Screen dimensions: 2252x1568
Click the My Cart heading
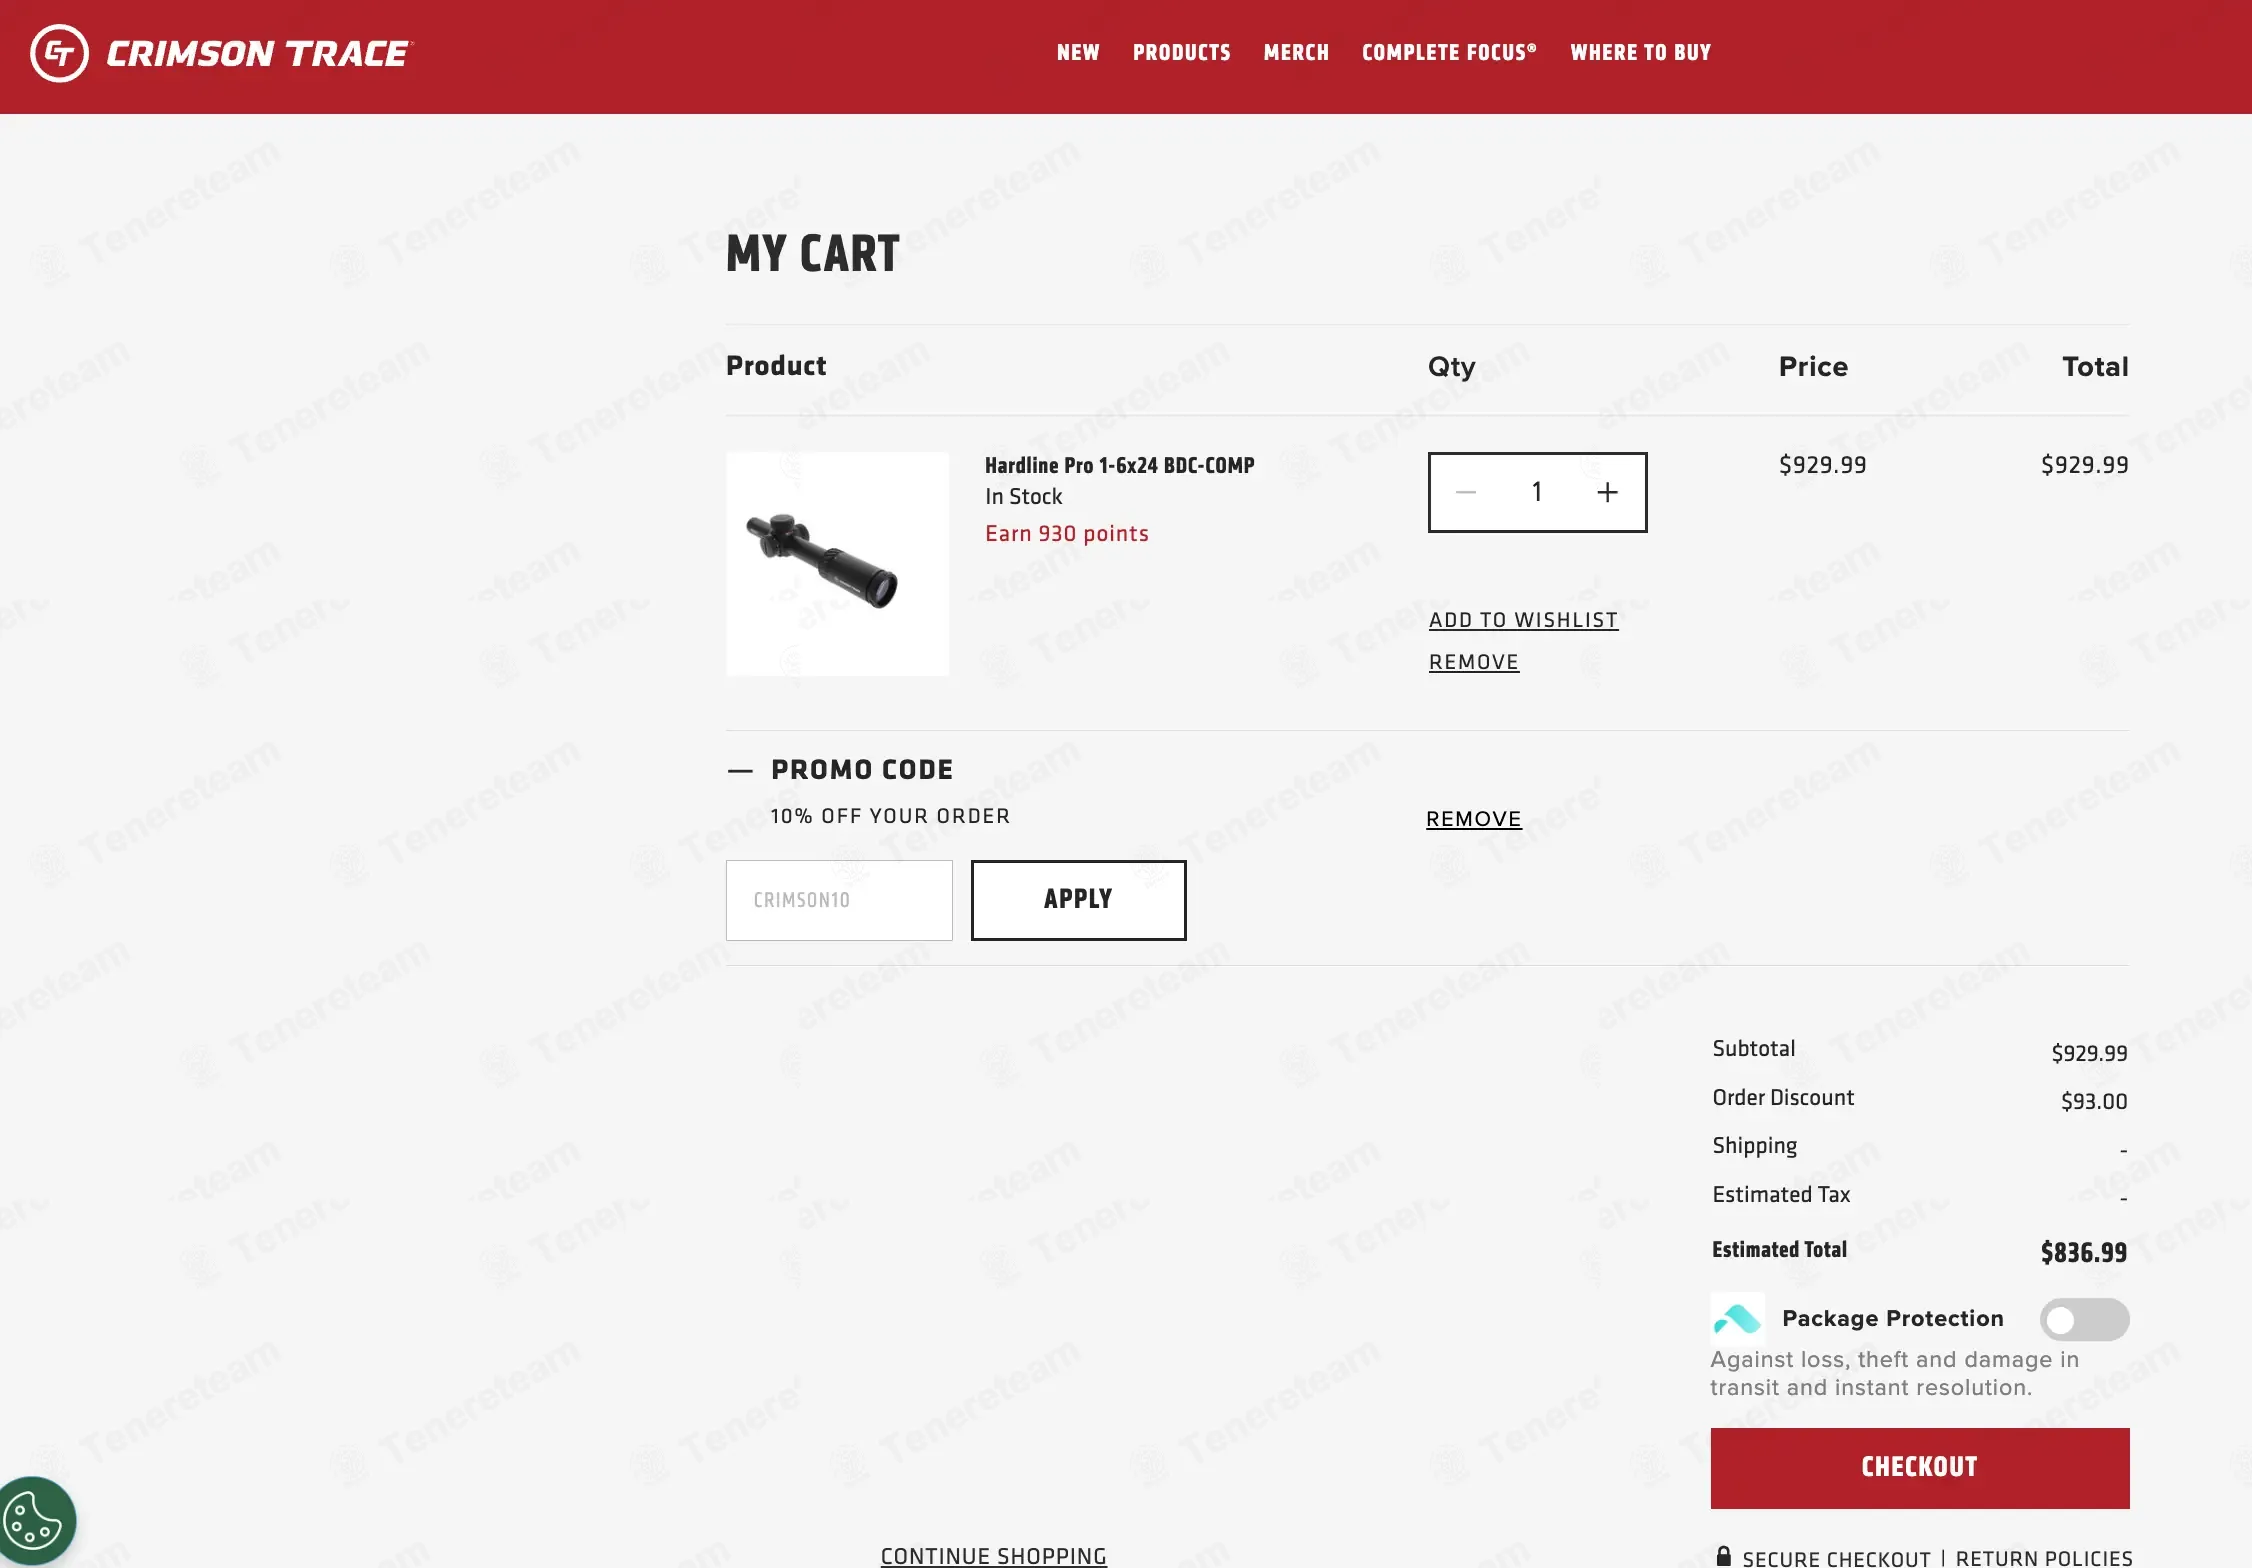pyautogui.click(x=813, y=254)
